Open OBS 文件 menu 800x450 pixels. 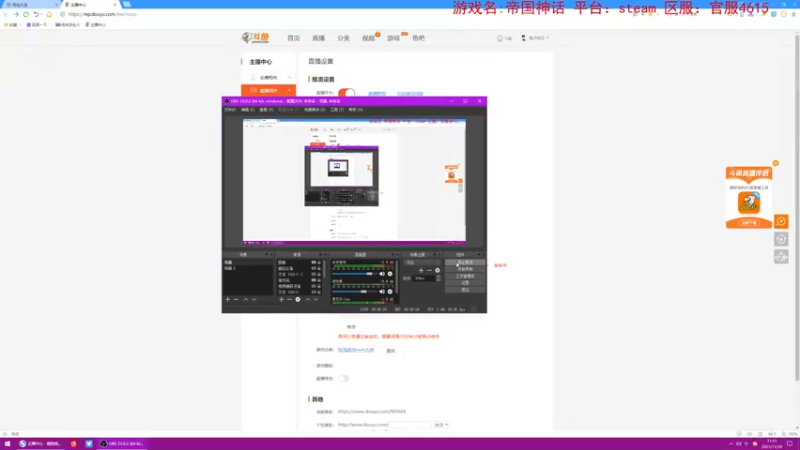(230, 110)
